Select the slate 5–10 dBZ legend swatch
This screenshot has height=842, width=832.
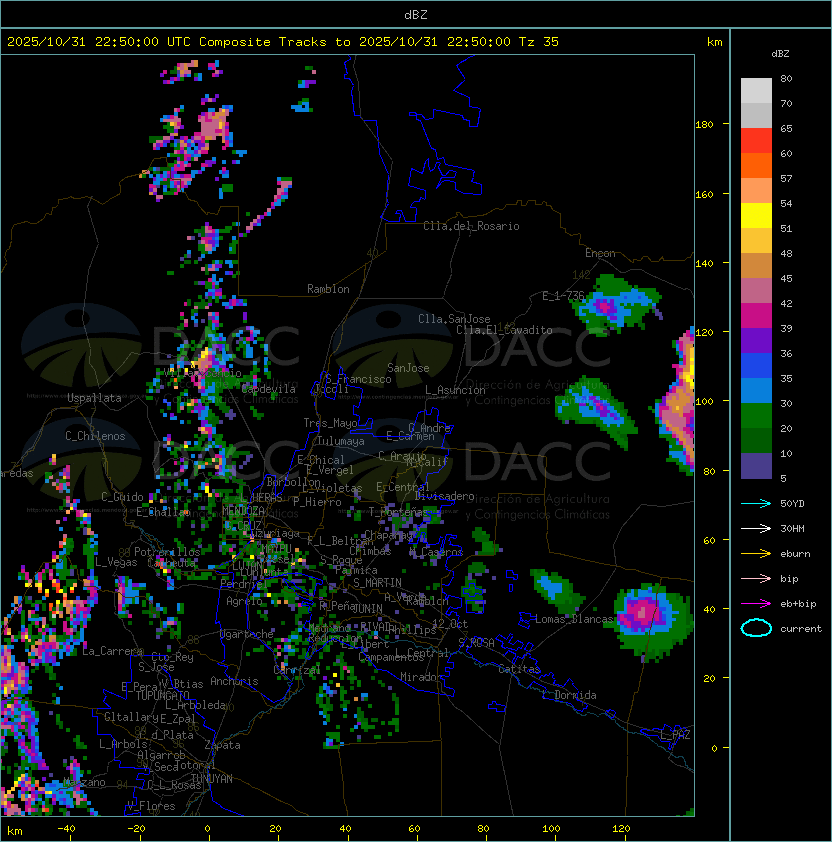756,466
